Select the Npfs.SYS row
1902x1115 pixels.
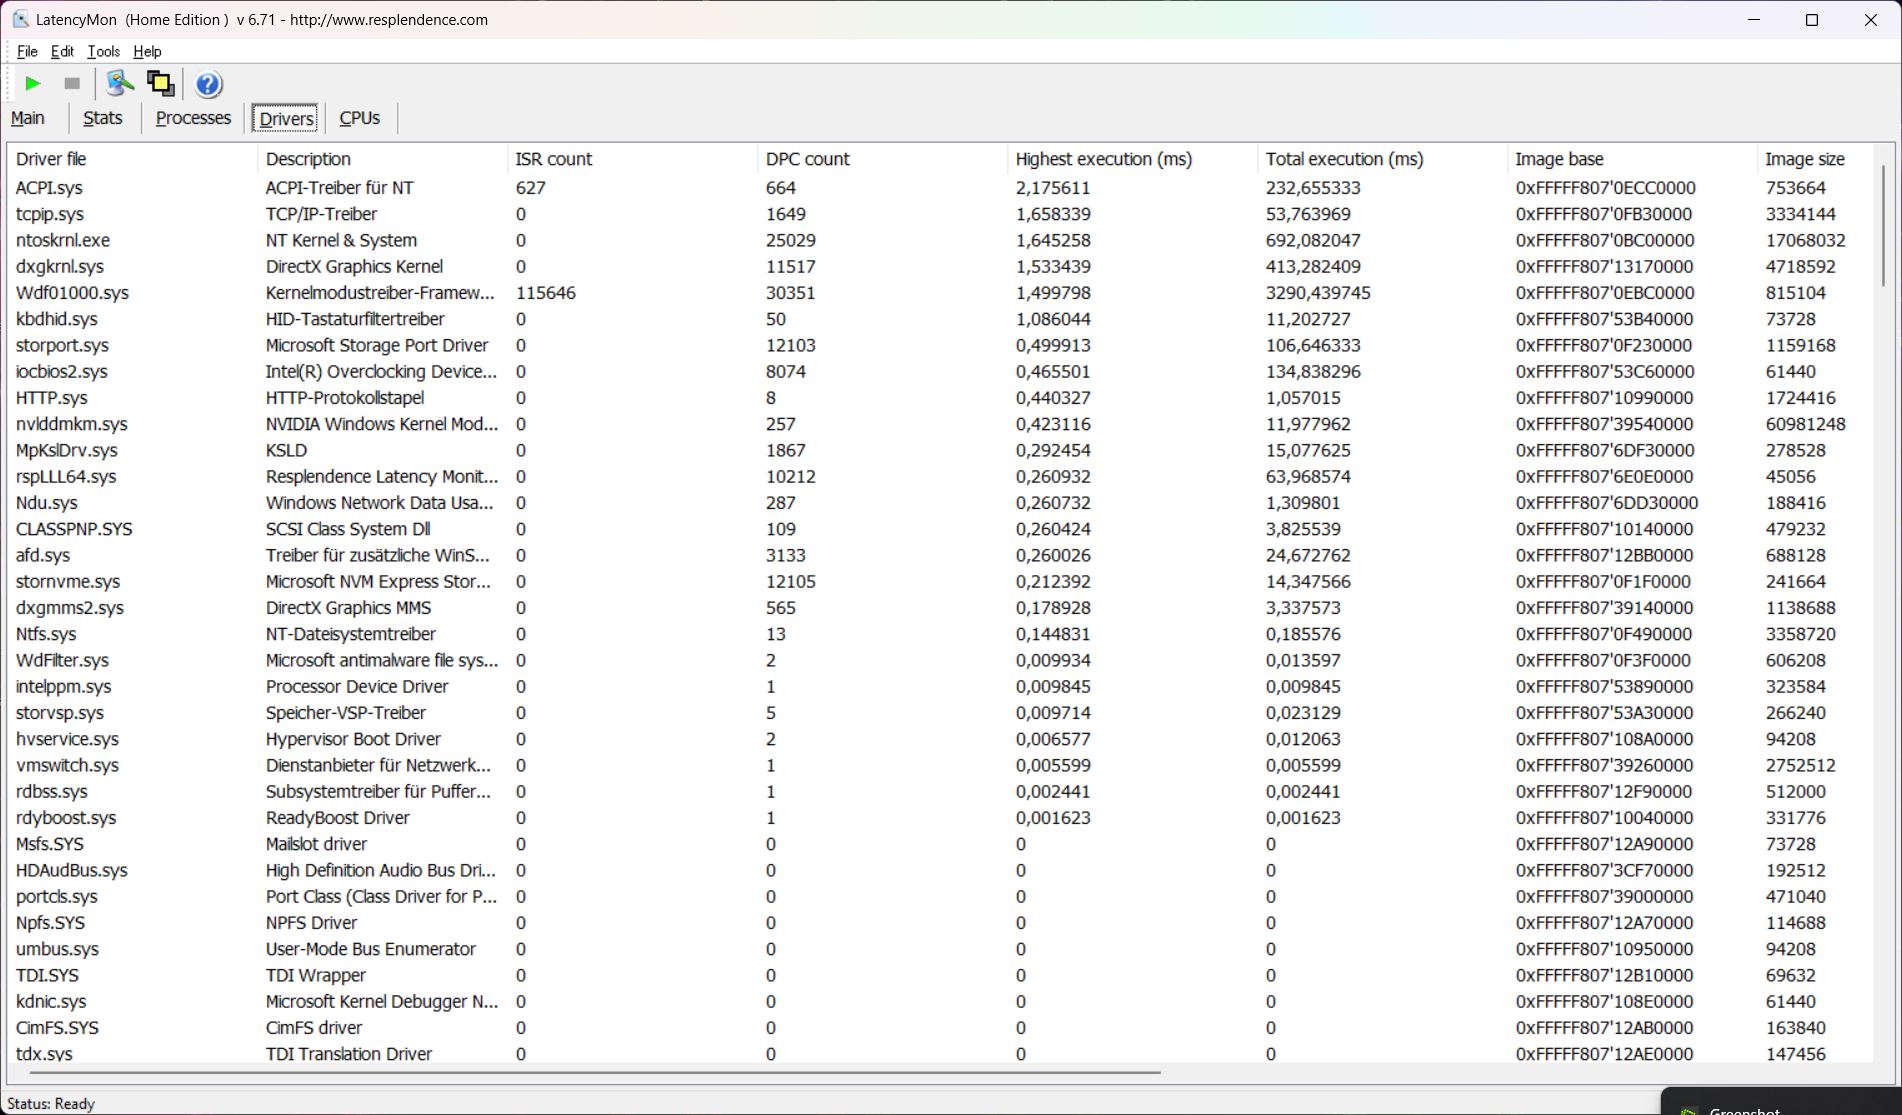[940, 923]
